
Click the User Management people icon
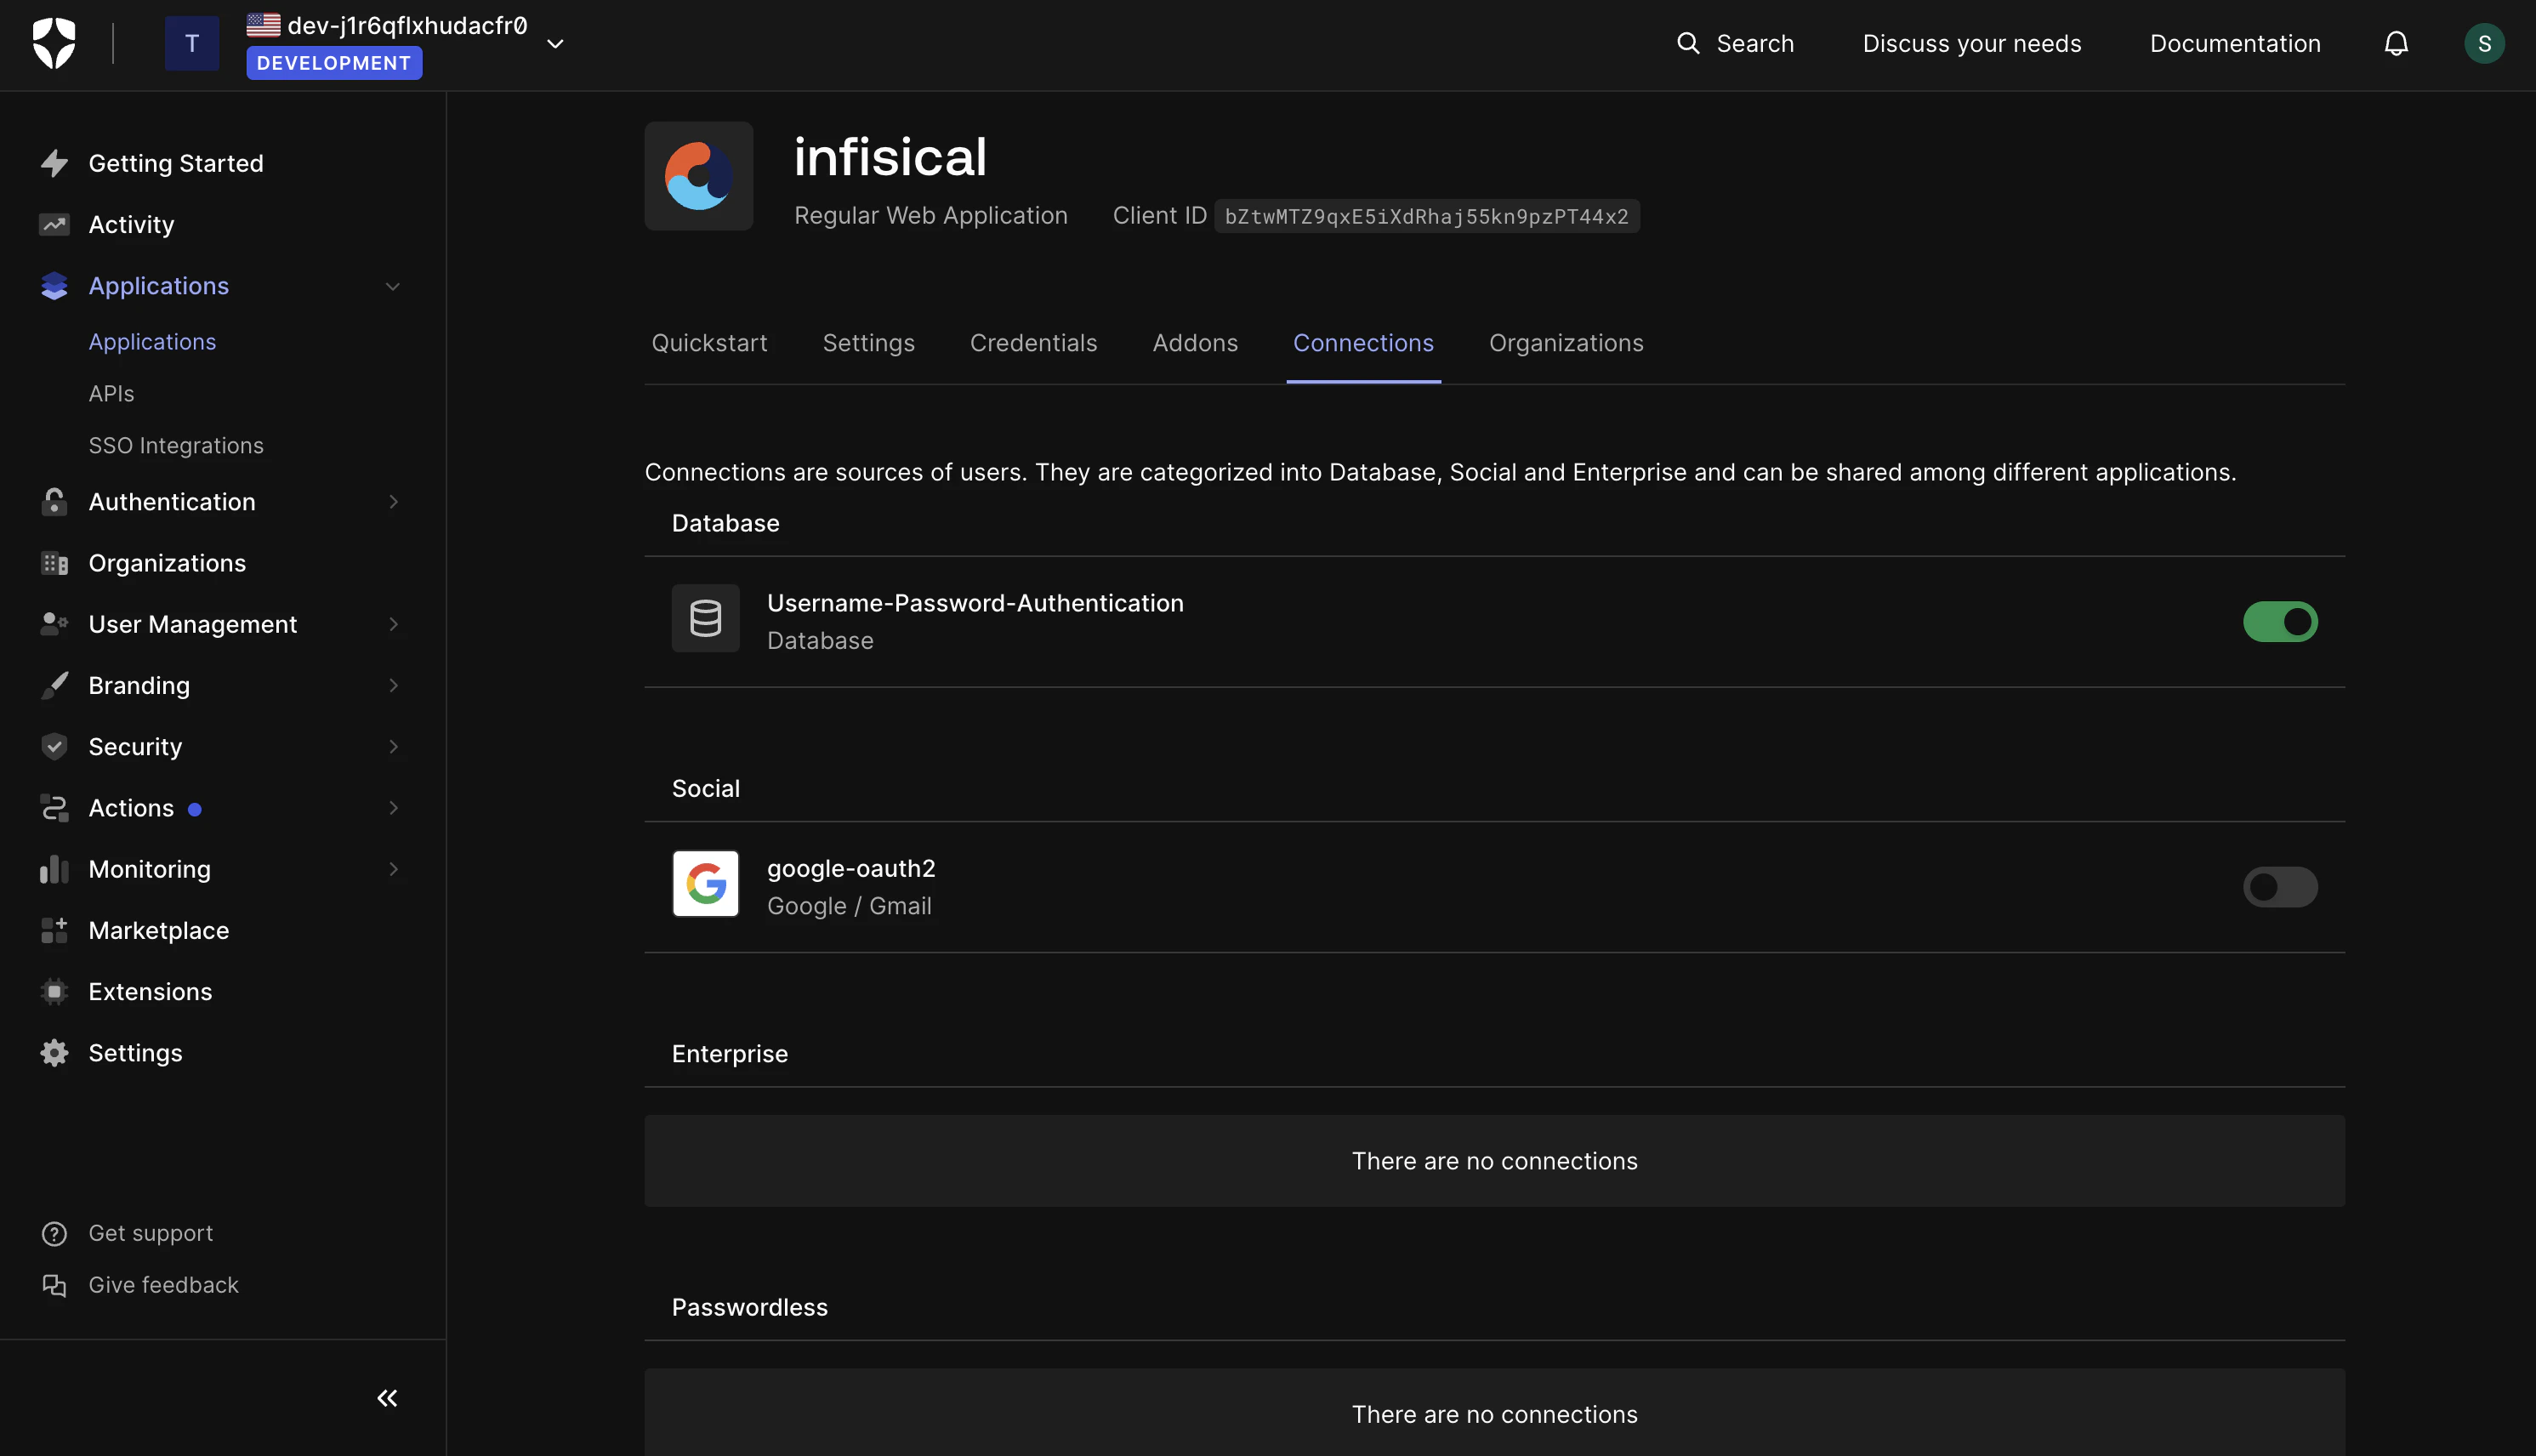point(54,624)
